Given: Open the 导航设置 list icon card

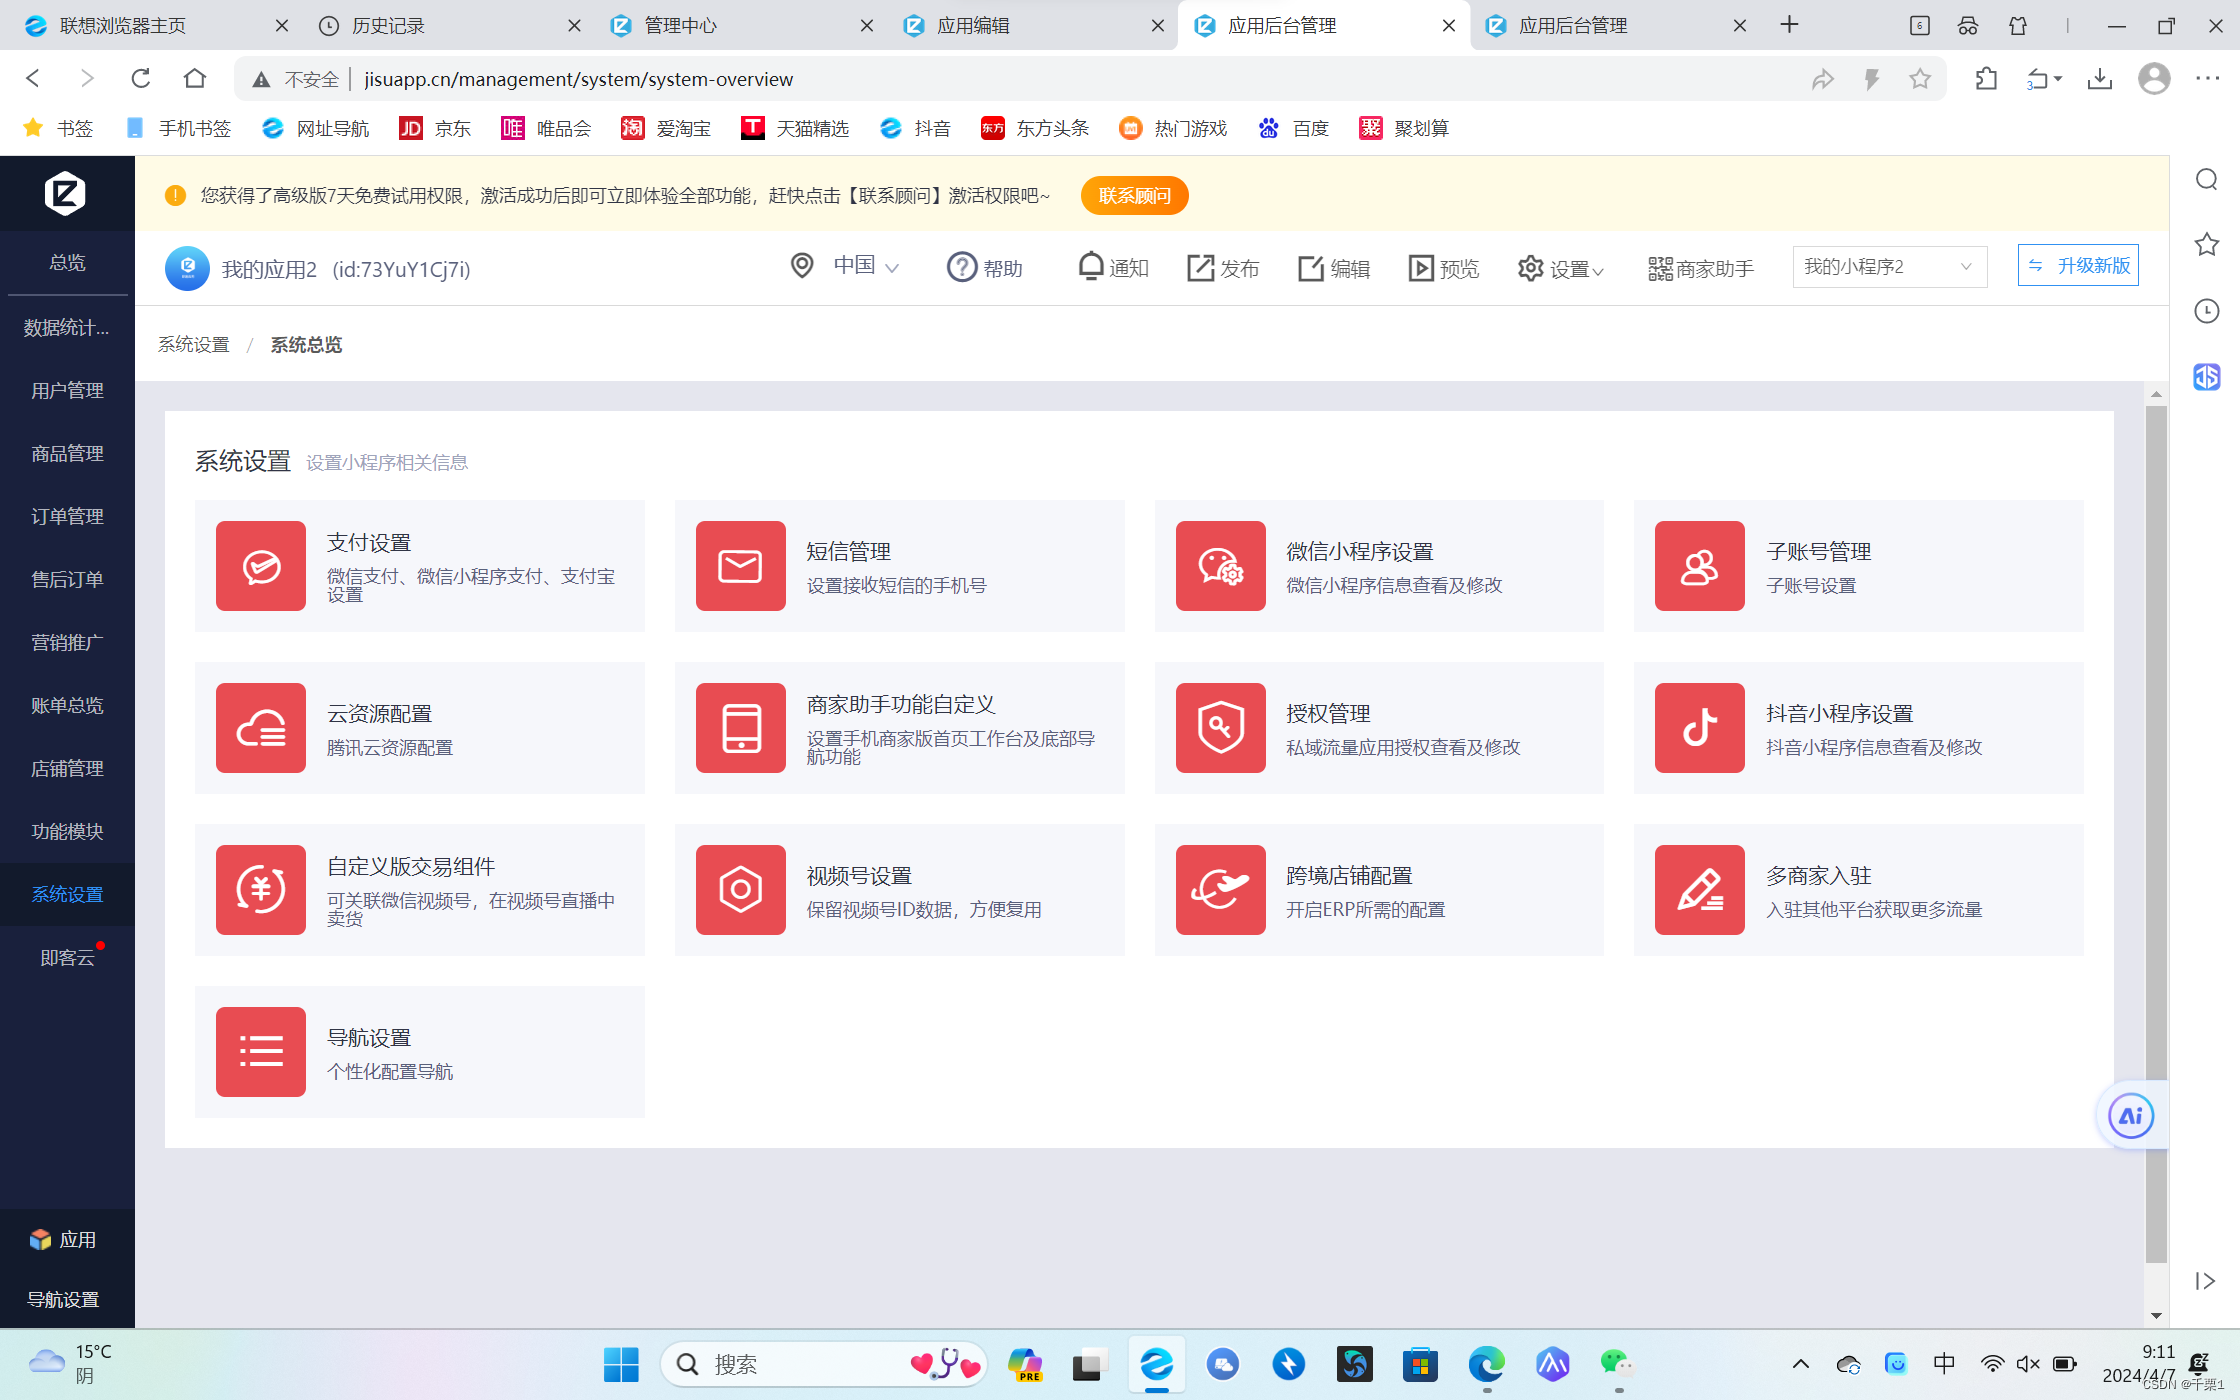Looking at the screenshot, I should (x=261, y=1052).
